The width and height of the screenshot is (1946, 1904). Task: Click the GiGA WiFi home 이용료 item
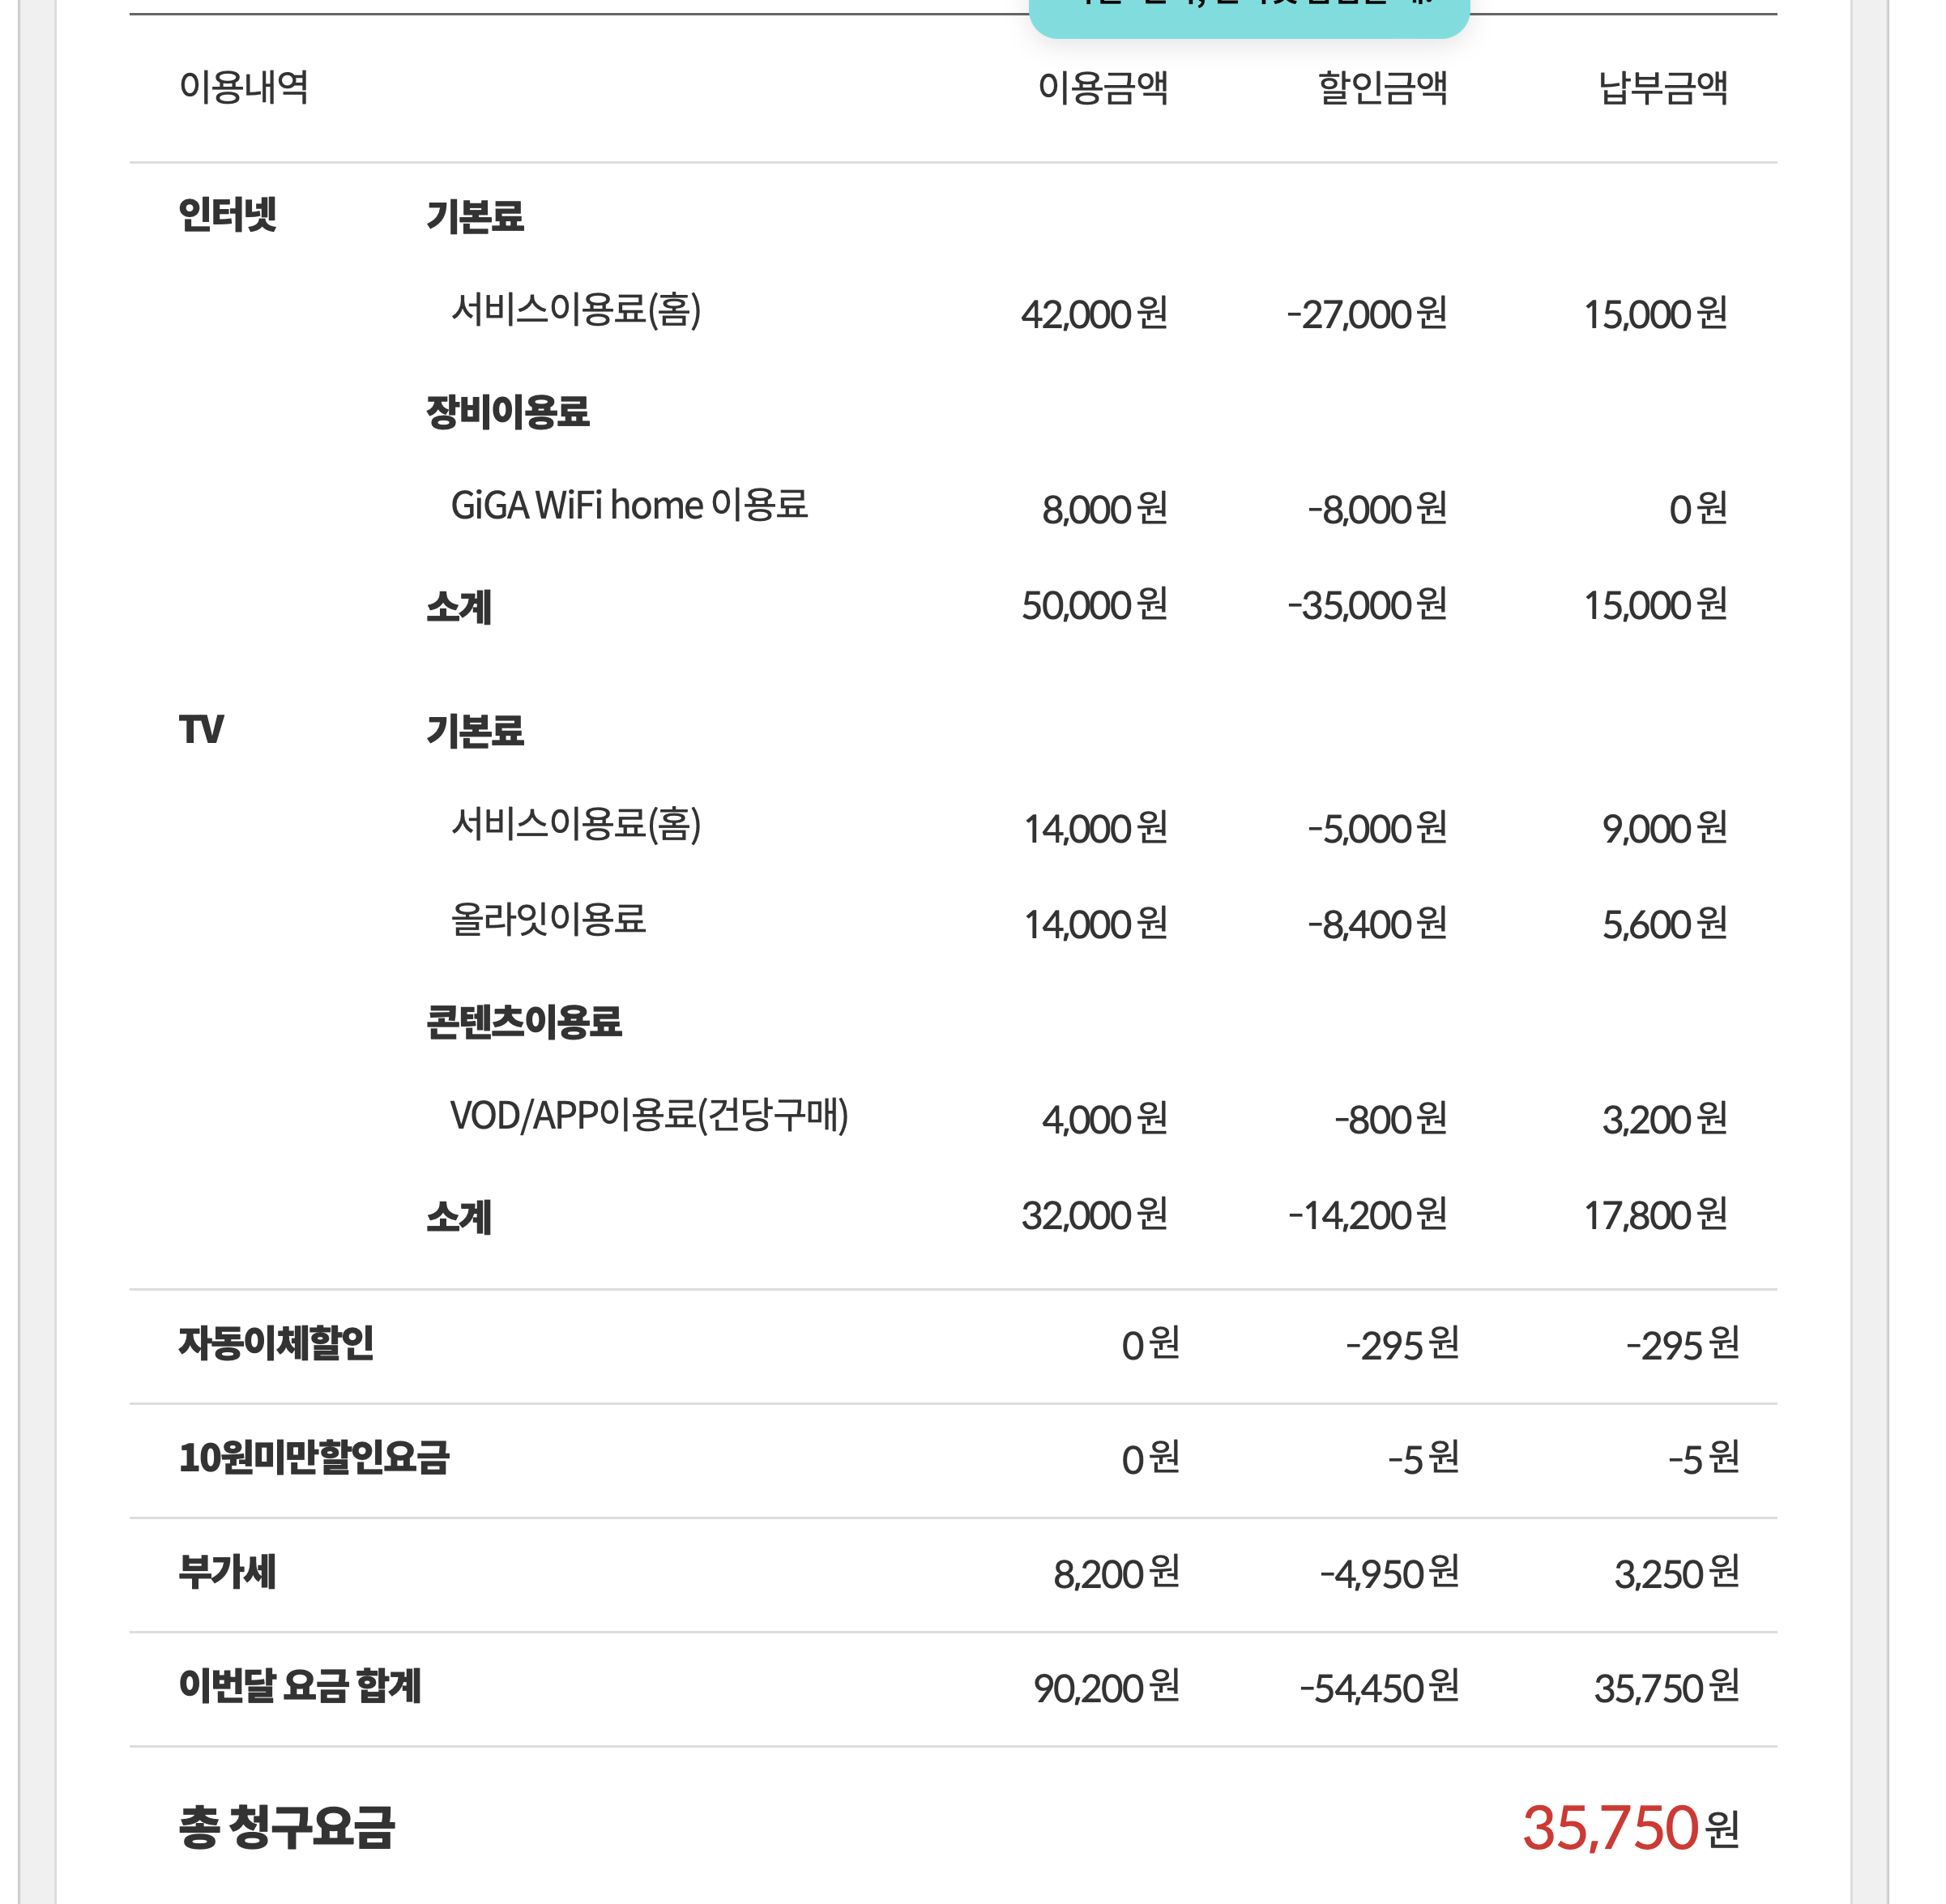point(628,505)
